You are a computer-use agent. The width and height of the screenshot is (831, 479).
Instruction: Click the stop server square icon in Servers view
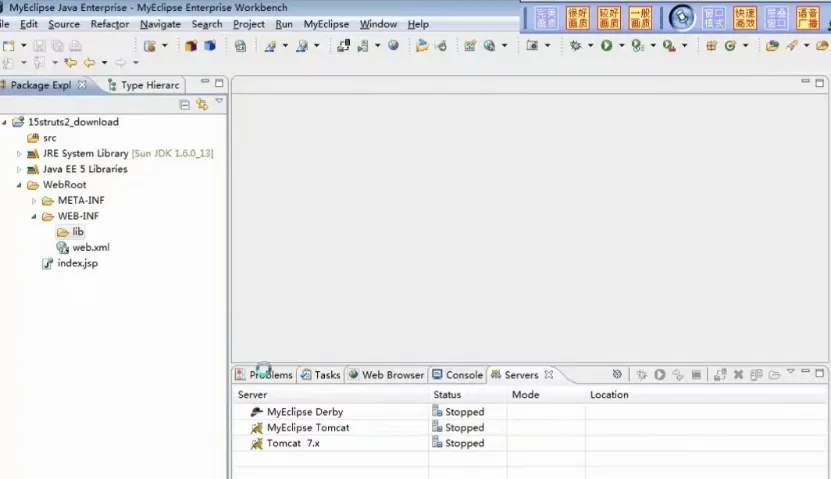pos(696,375)
